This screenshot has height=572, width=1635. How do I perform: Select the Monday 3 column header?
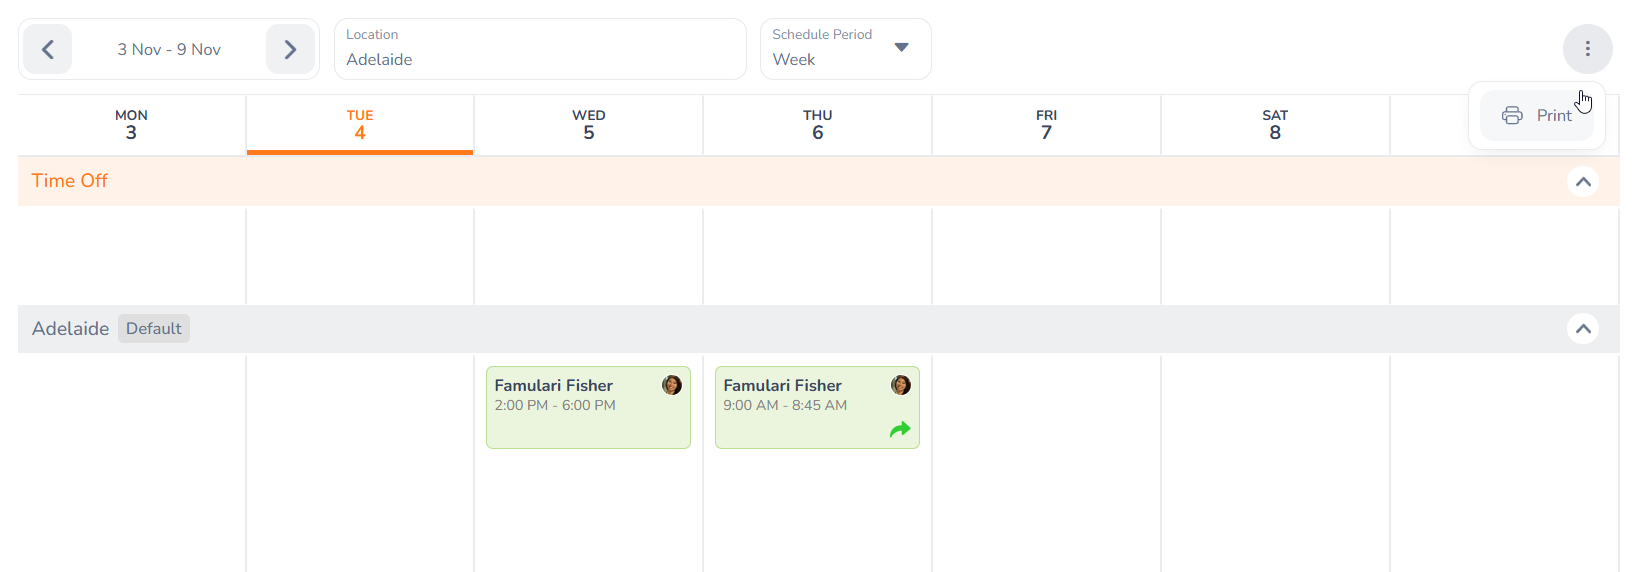(131, 125)
